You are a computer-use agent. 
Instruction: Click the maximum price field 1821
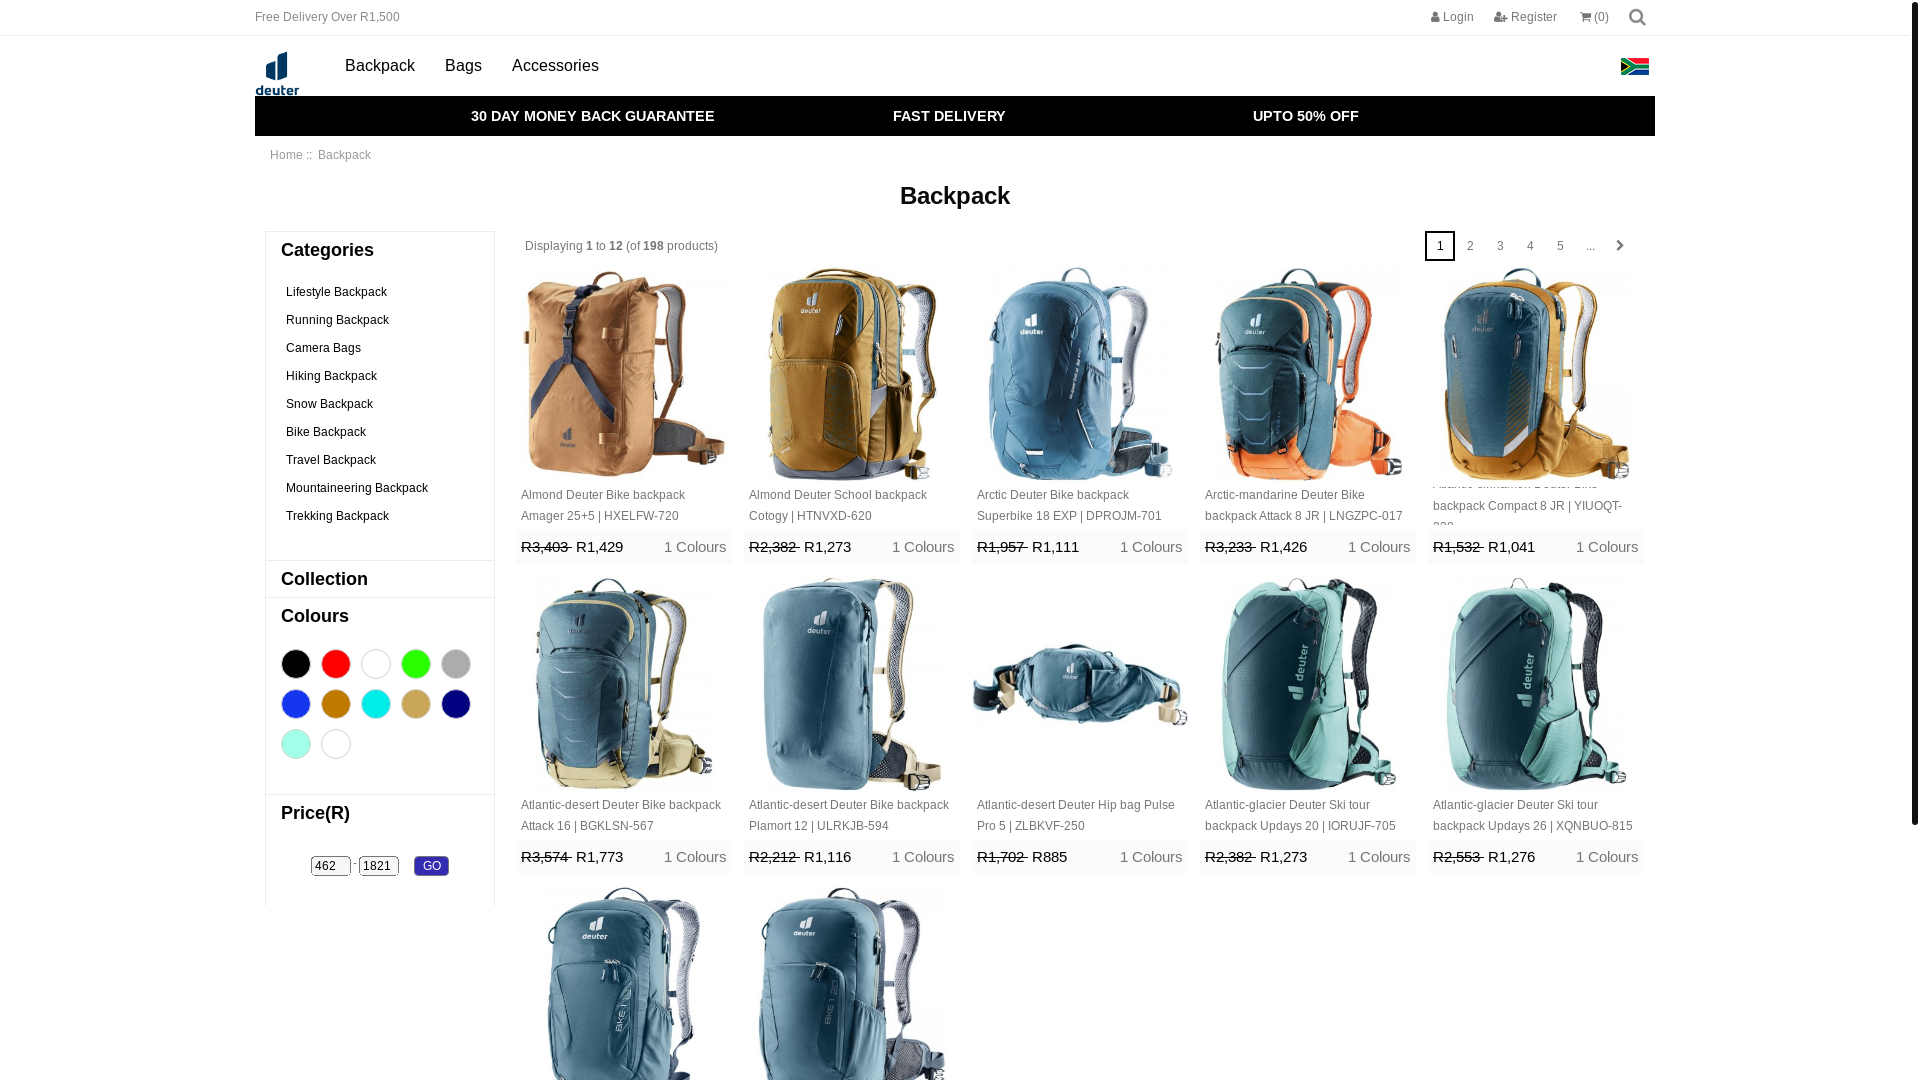(x=379, y=866)
